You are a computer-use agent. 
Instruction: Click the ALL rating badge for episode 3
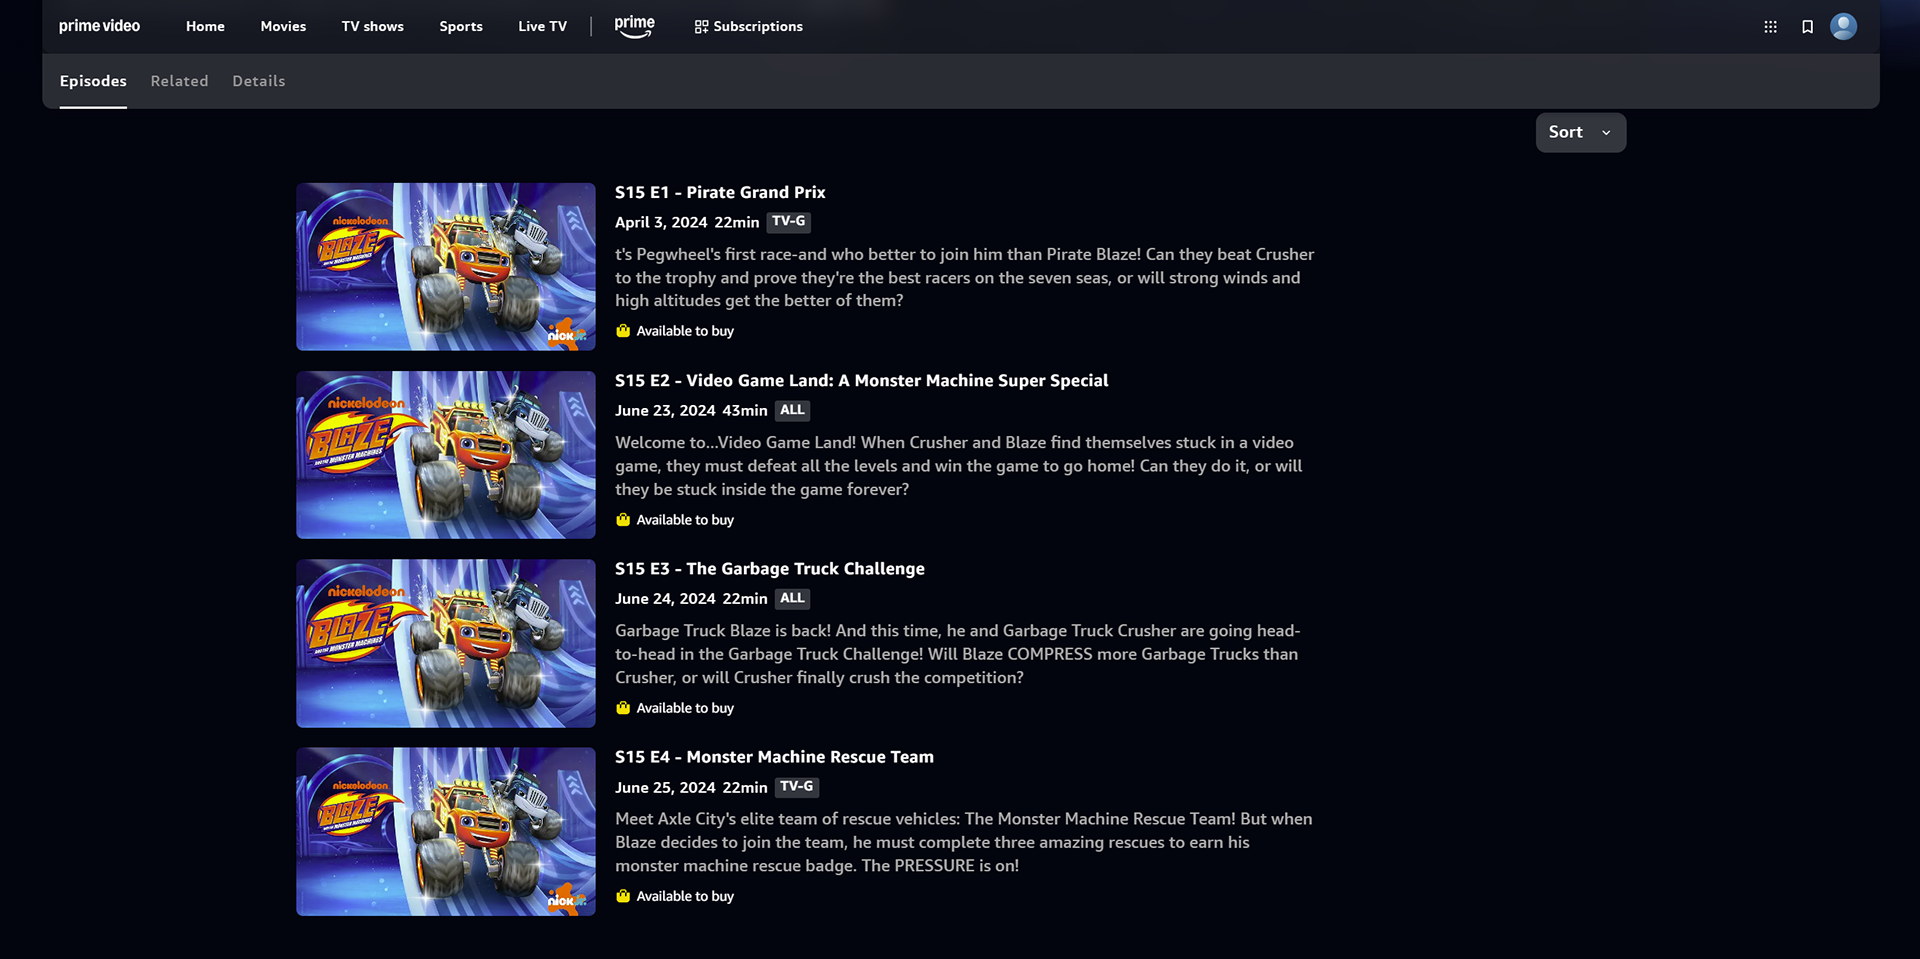point(792,598)
